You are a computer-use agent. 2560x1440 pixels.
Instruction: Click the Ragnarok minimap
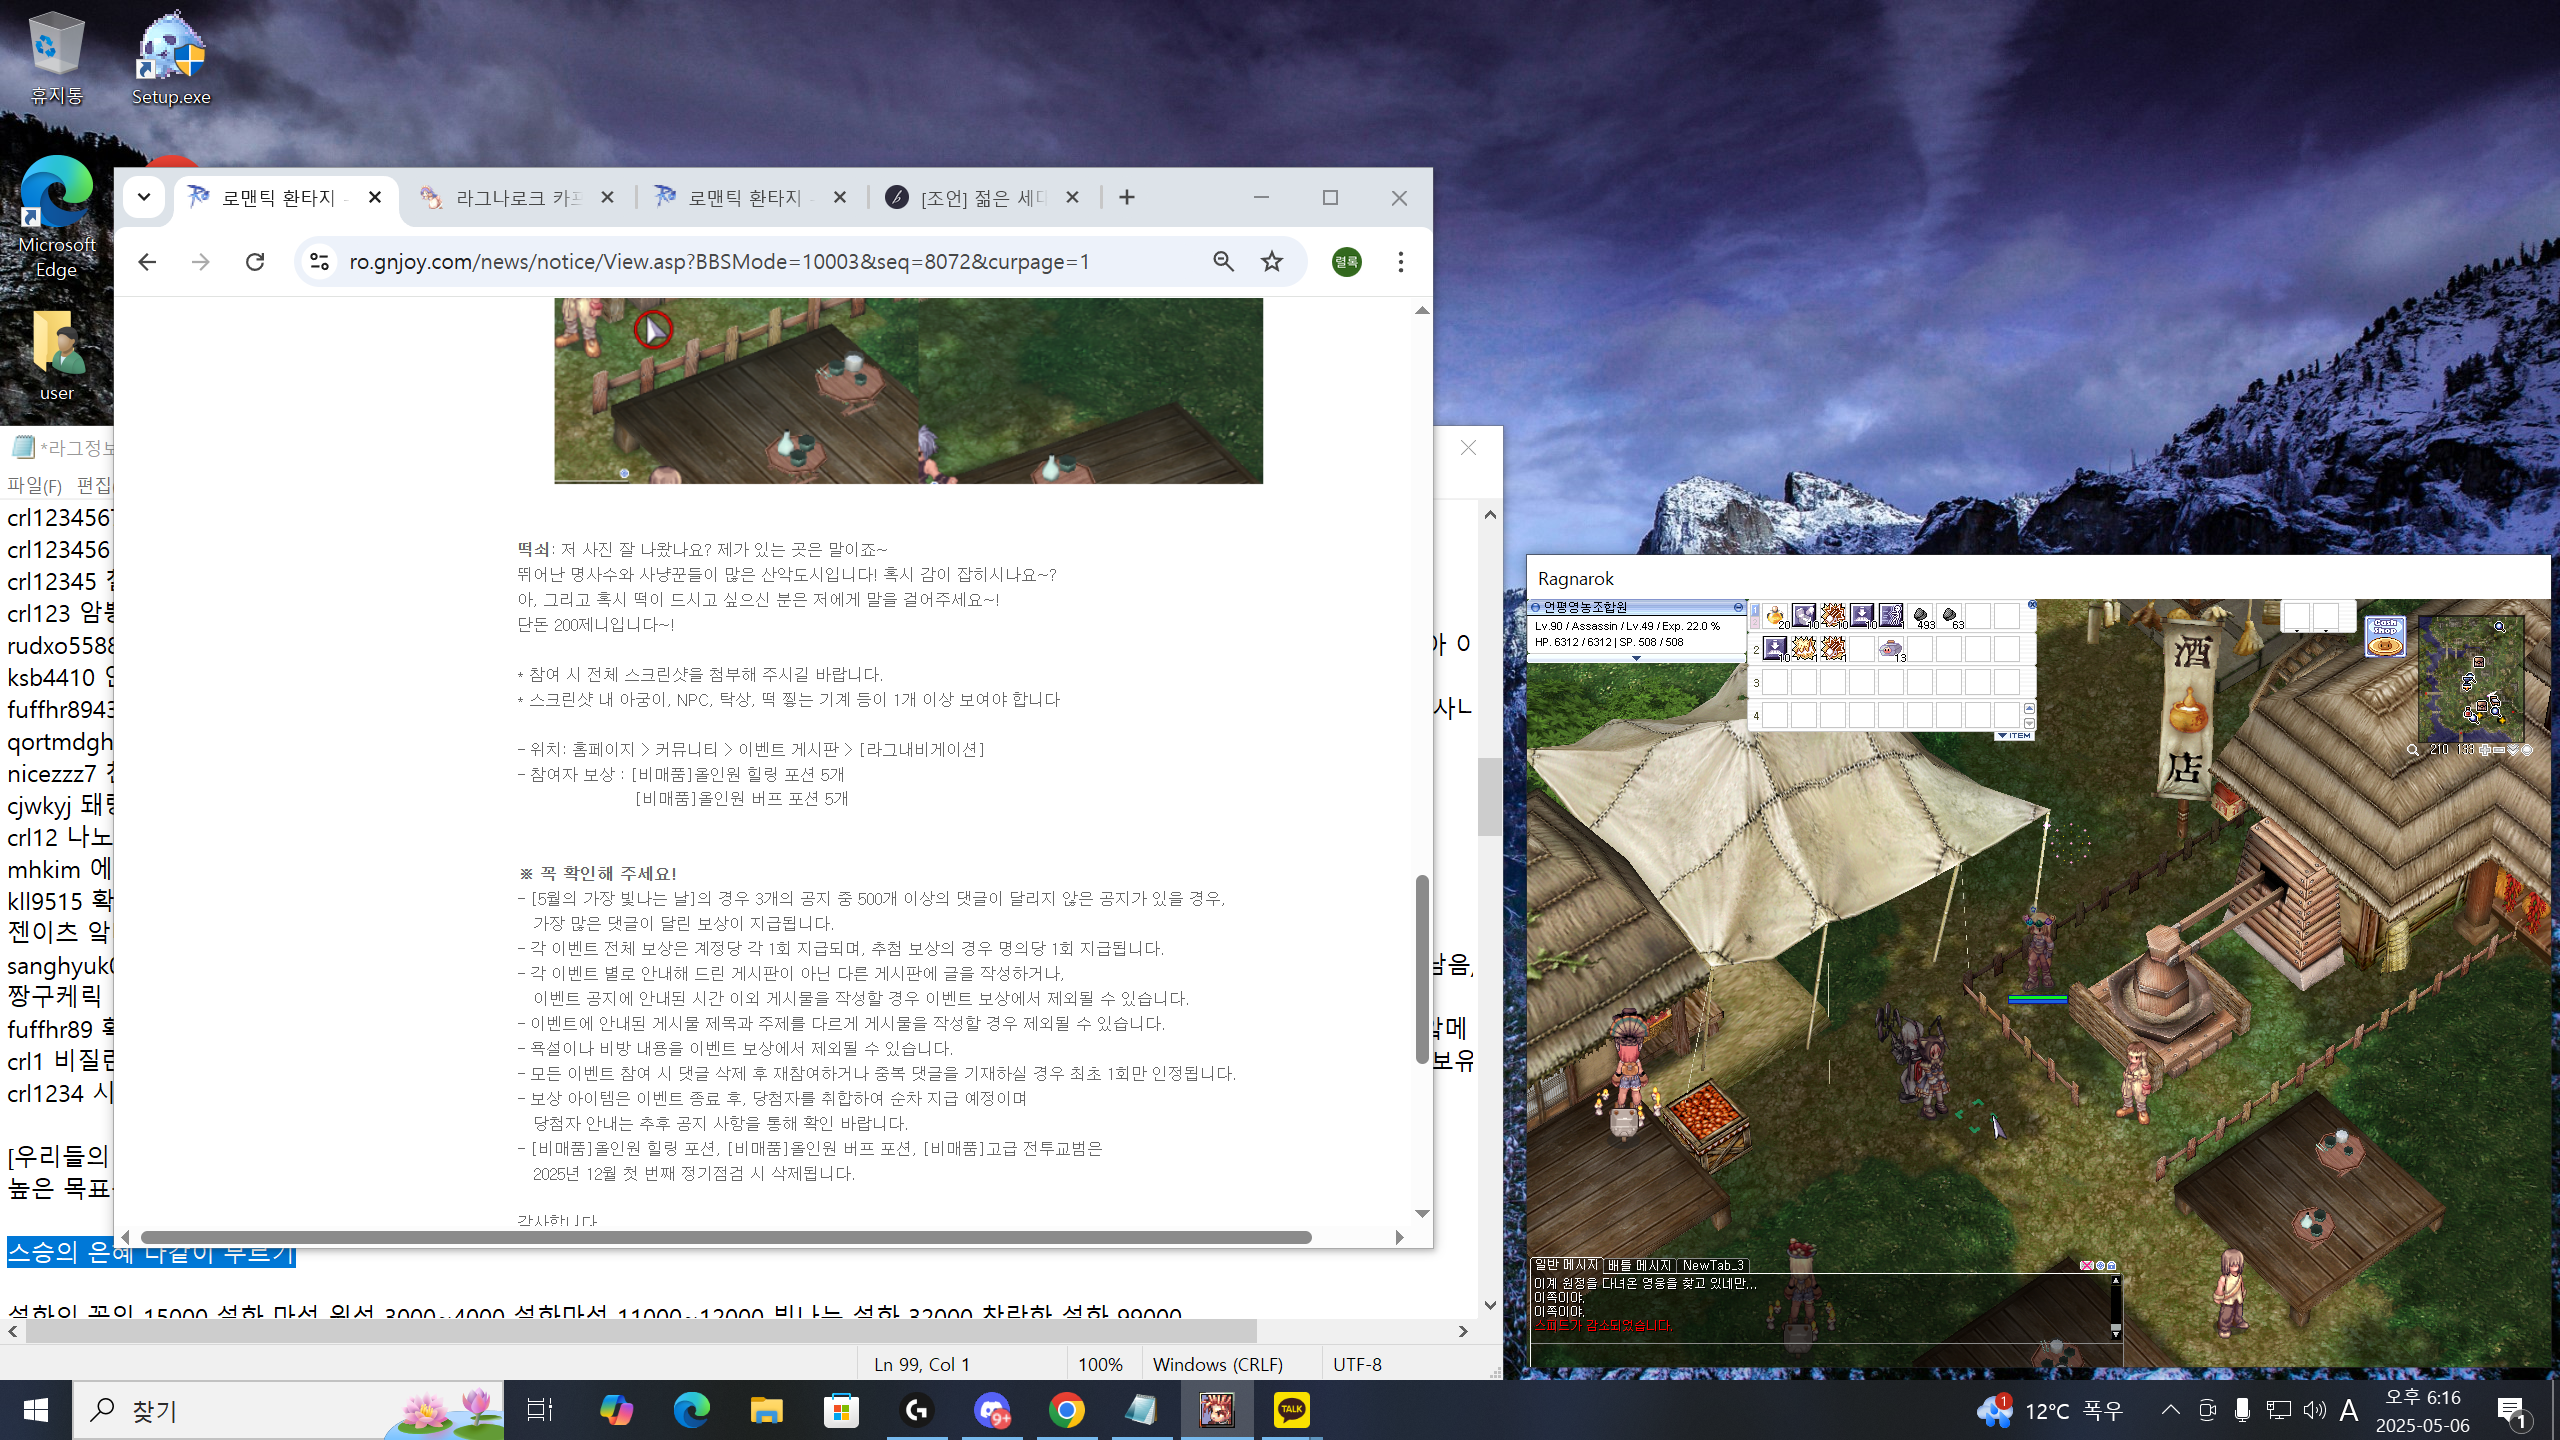click(x=2471, y=679)
